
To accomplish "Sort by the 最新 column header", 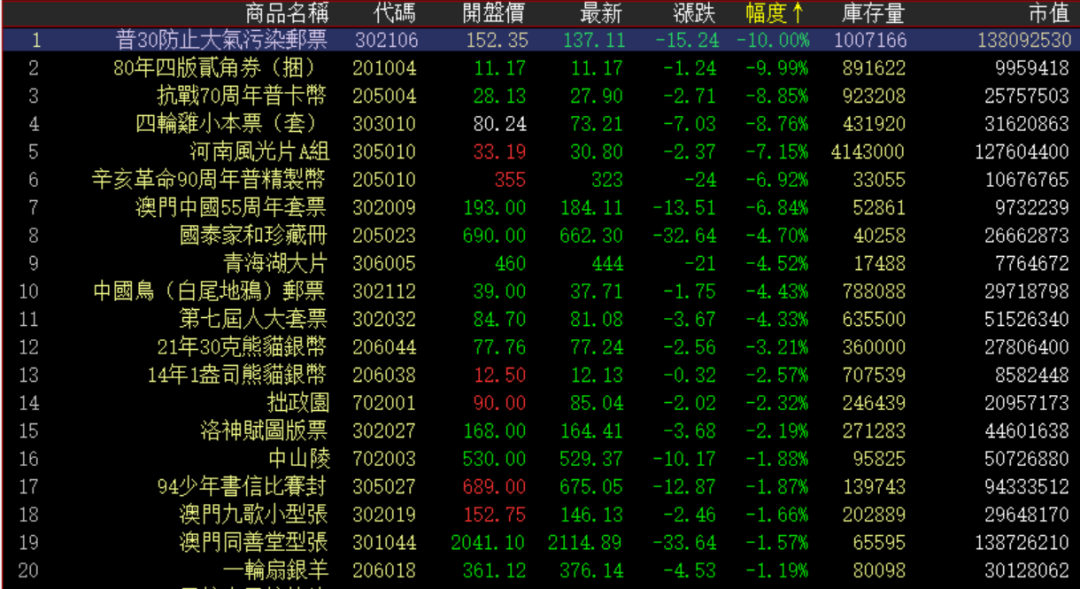I will 601,13.
